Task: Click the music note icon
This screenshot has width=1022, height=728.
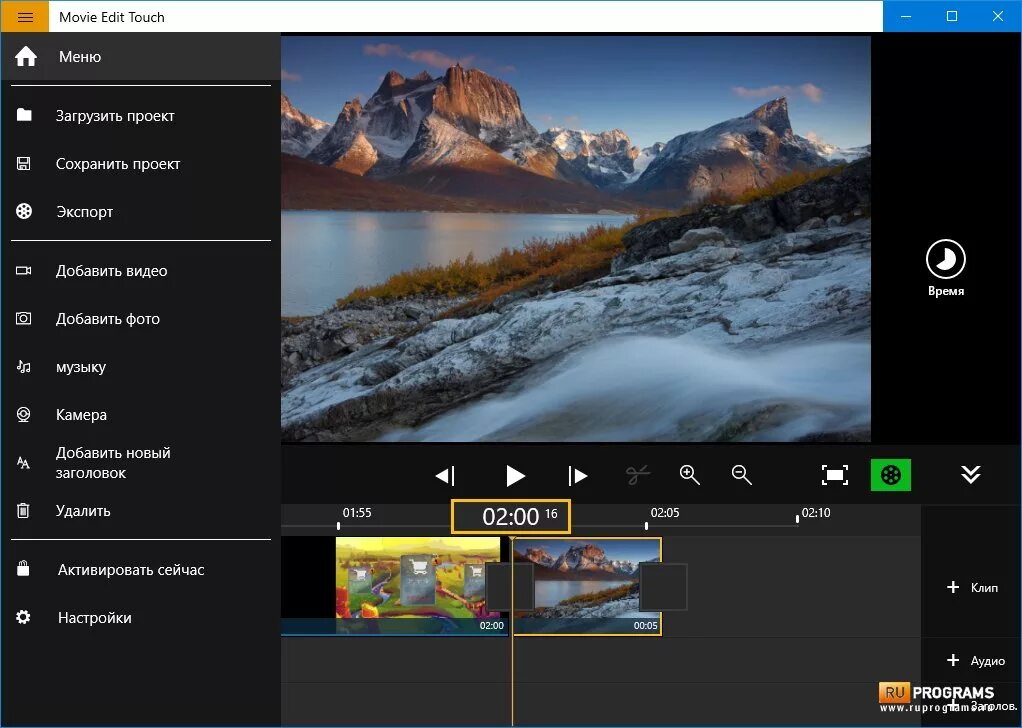Action: (23, 366)
